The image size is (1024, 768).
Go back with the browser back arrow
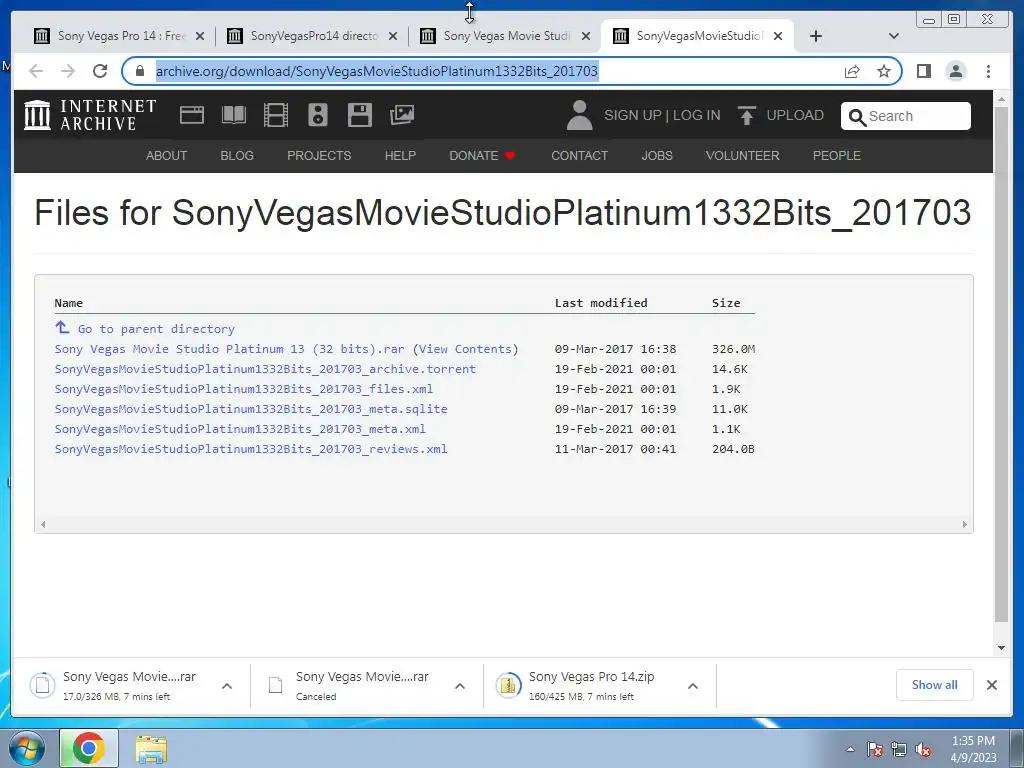click(36, 71)
